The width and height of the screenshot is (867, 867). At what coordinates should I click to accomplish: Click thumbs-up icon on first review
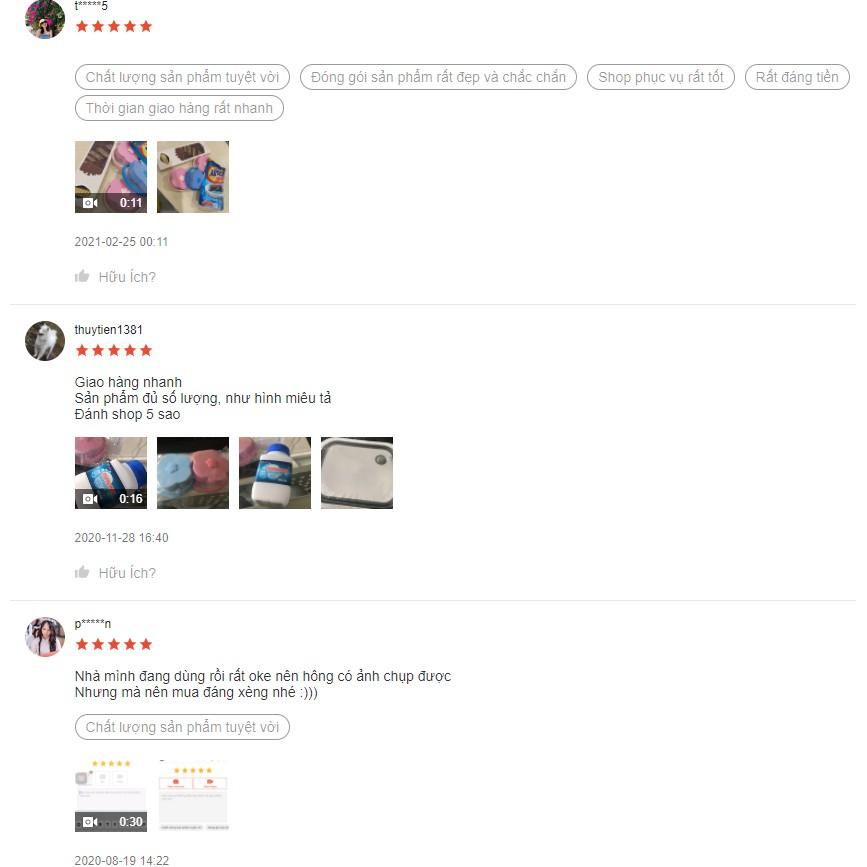[x=82, y=276]
